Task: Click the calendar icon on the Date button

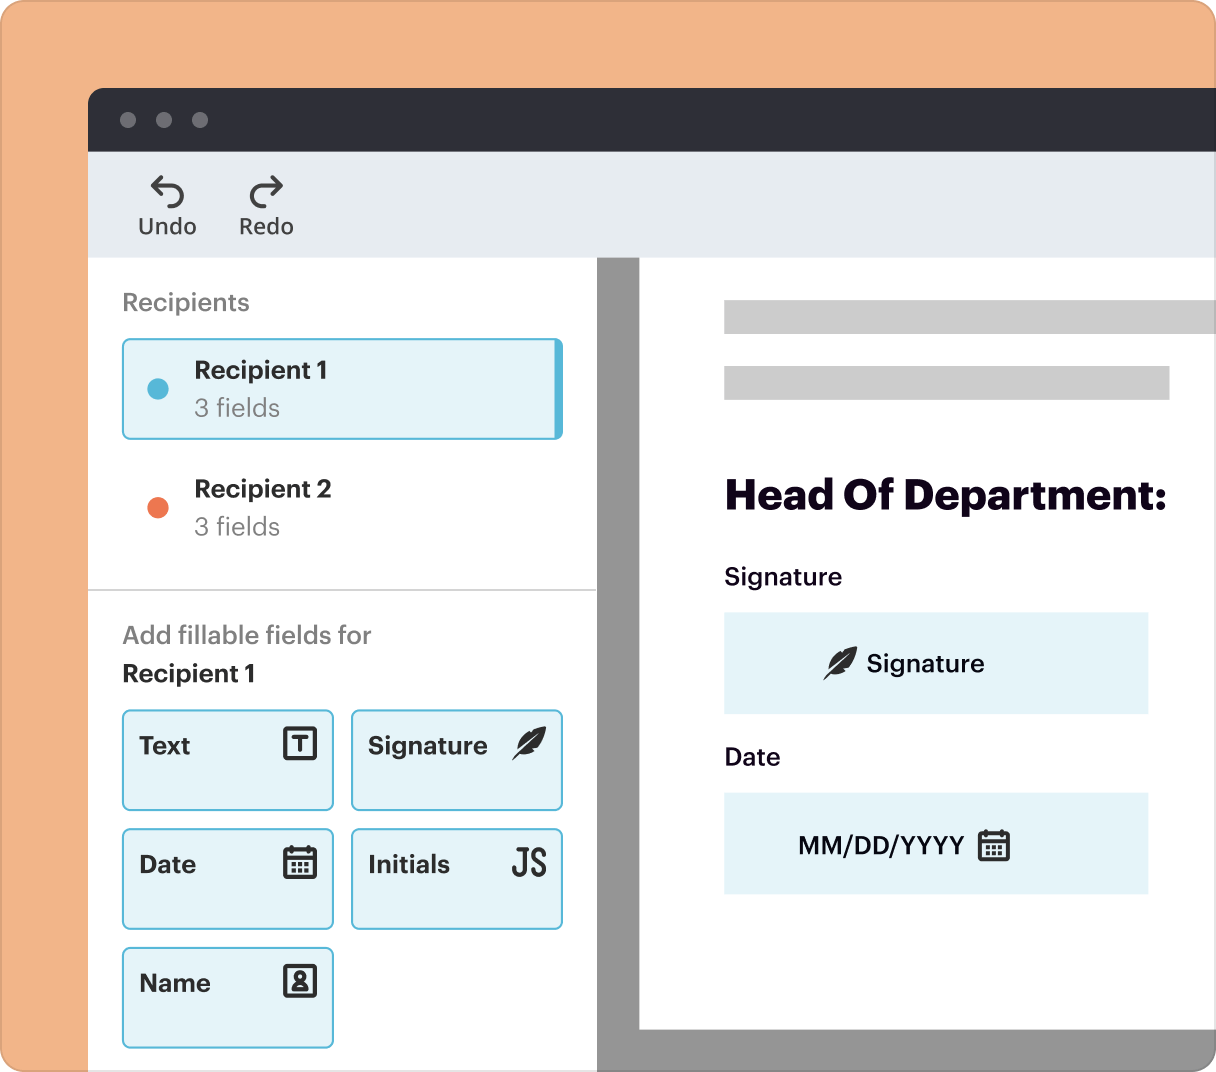Action: click(x=303, y=864)
